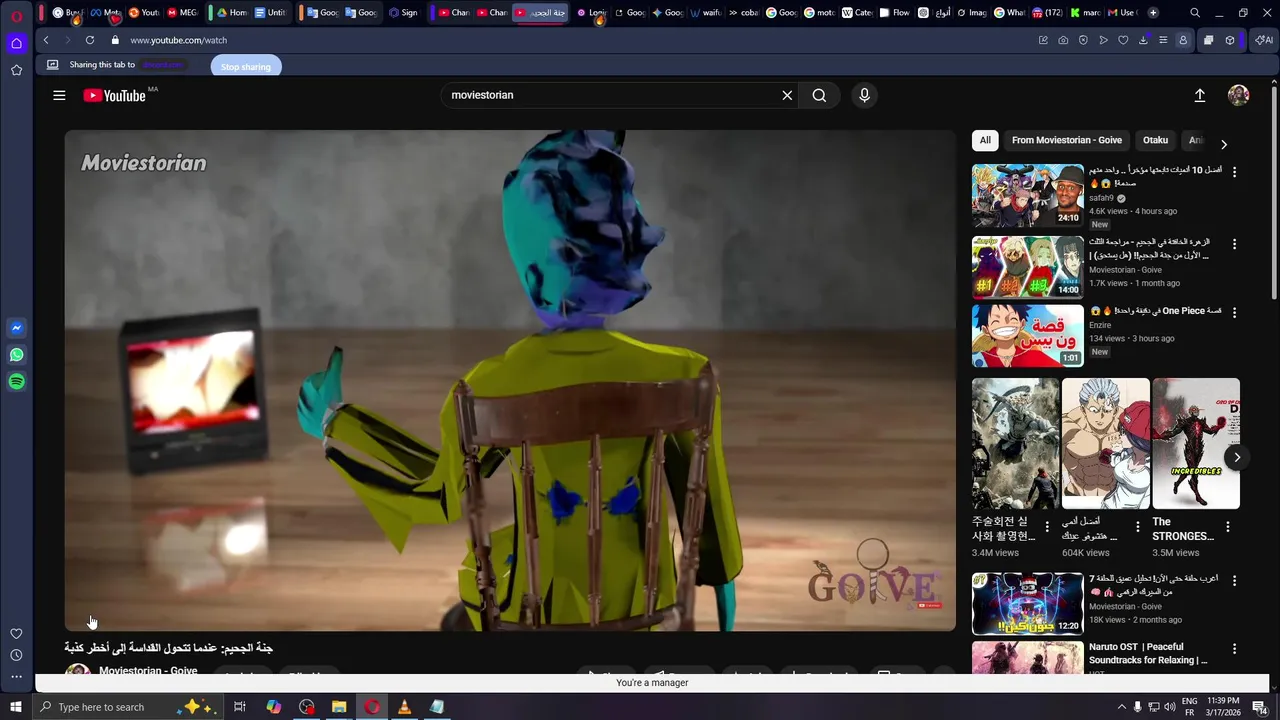Screen dimensions: 1280x720
Task: Open the account avatar menu
Action: (1239, 95)
